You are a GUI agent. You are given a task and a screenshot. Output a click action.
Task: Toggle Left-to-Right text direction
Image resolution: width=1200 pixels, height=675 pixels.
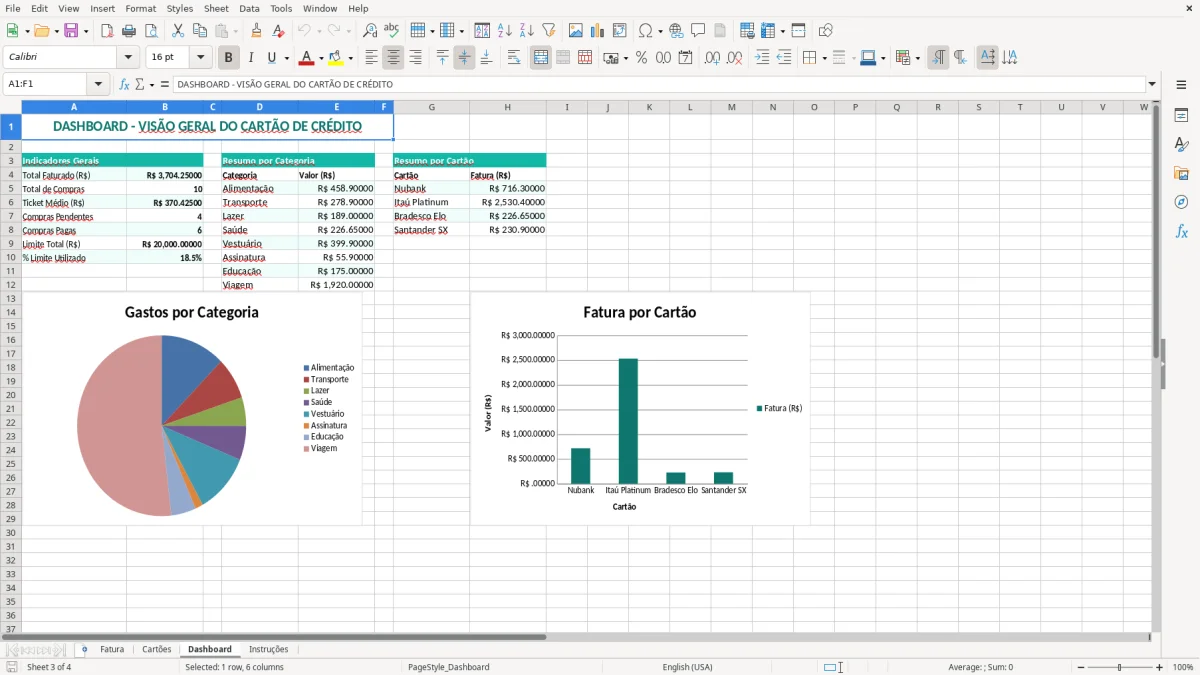938,58
